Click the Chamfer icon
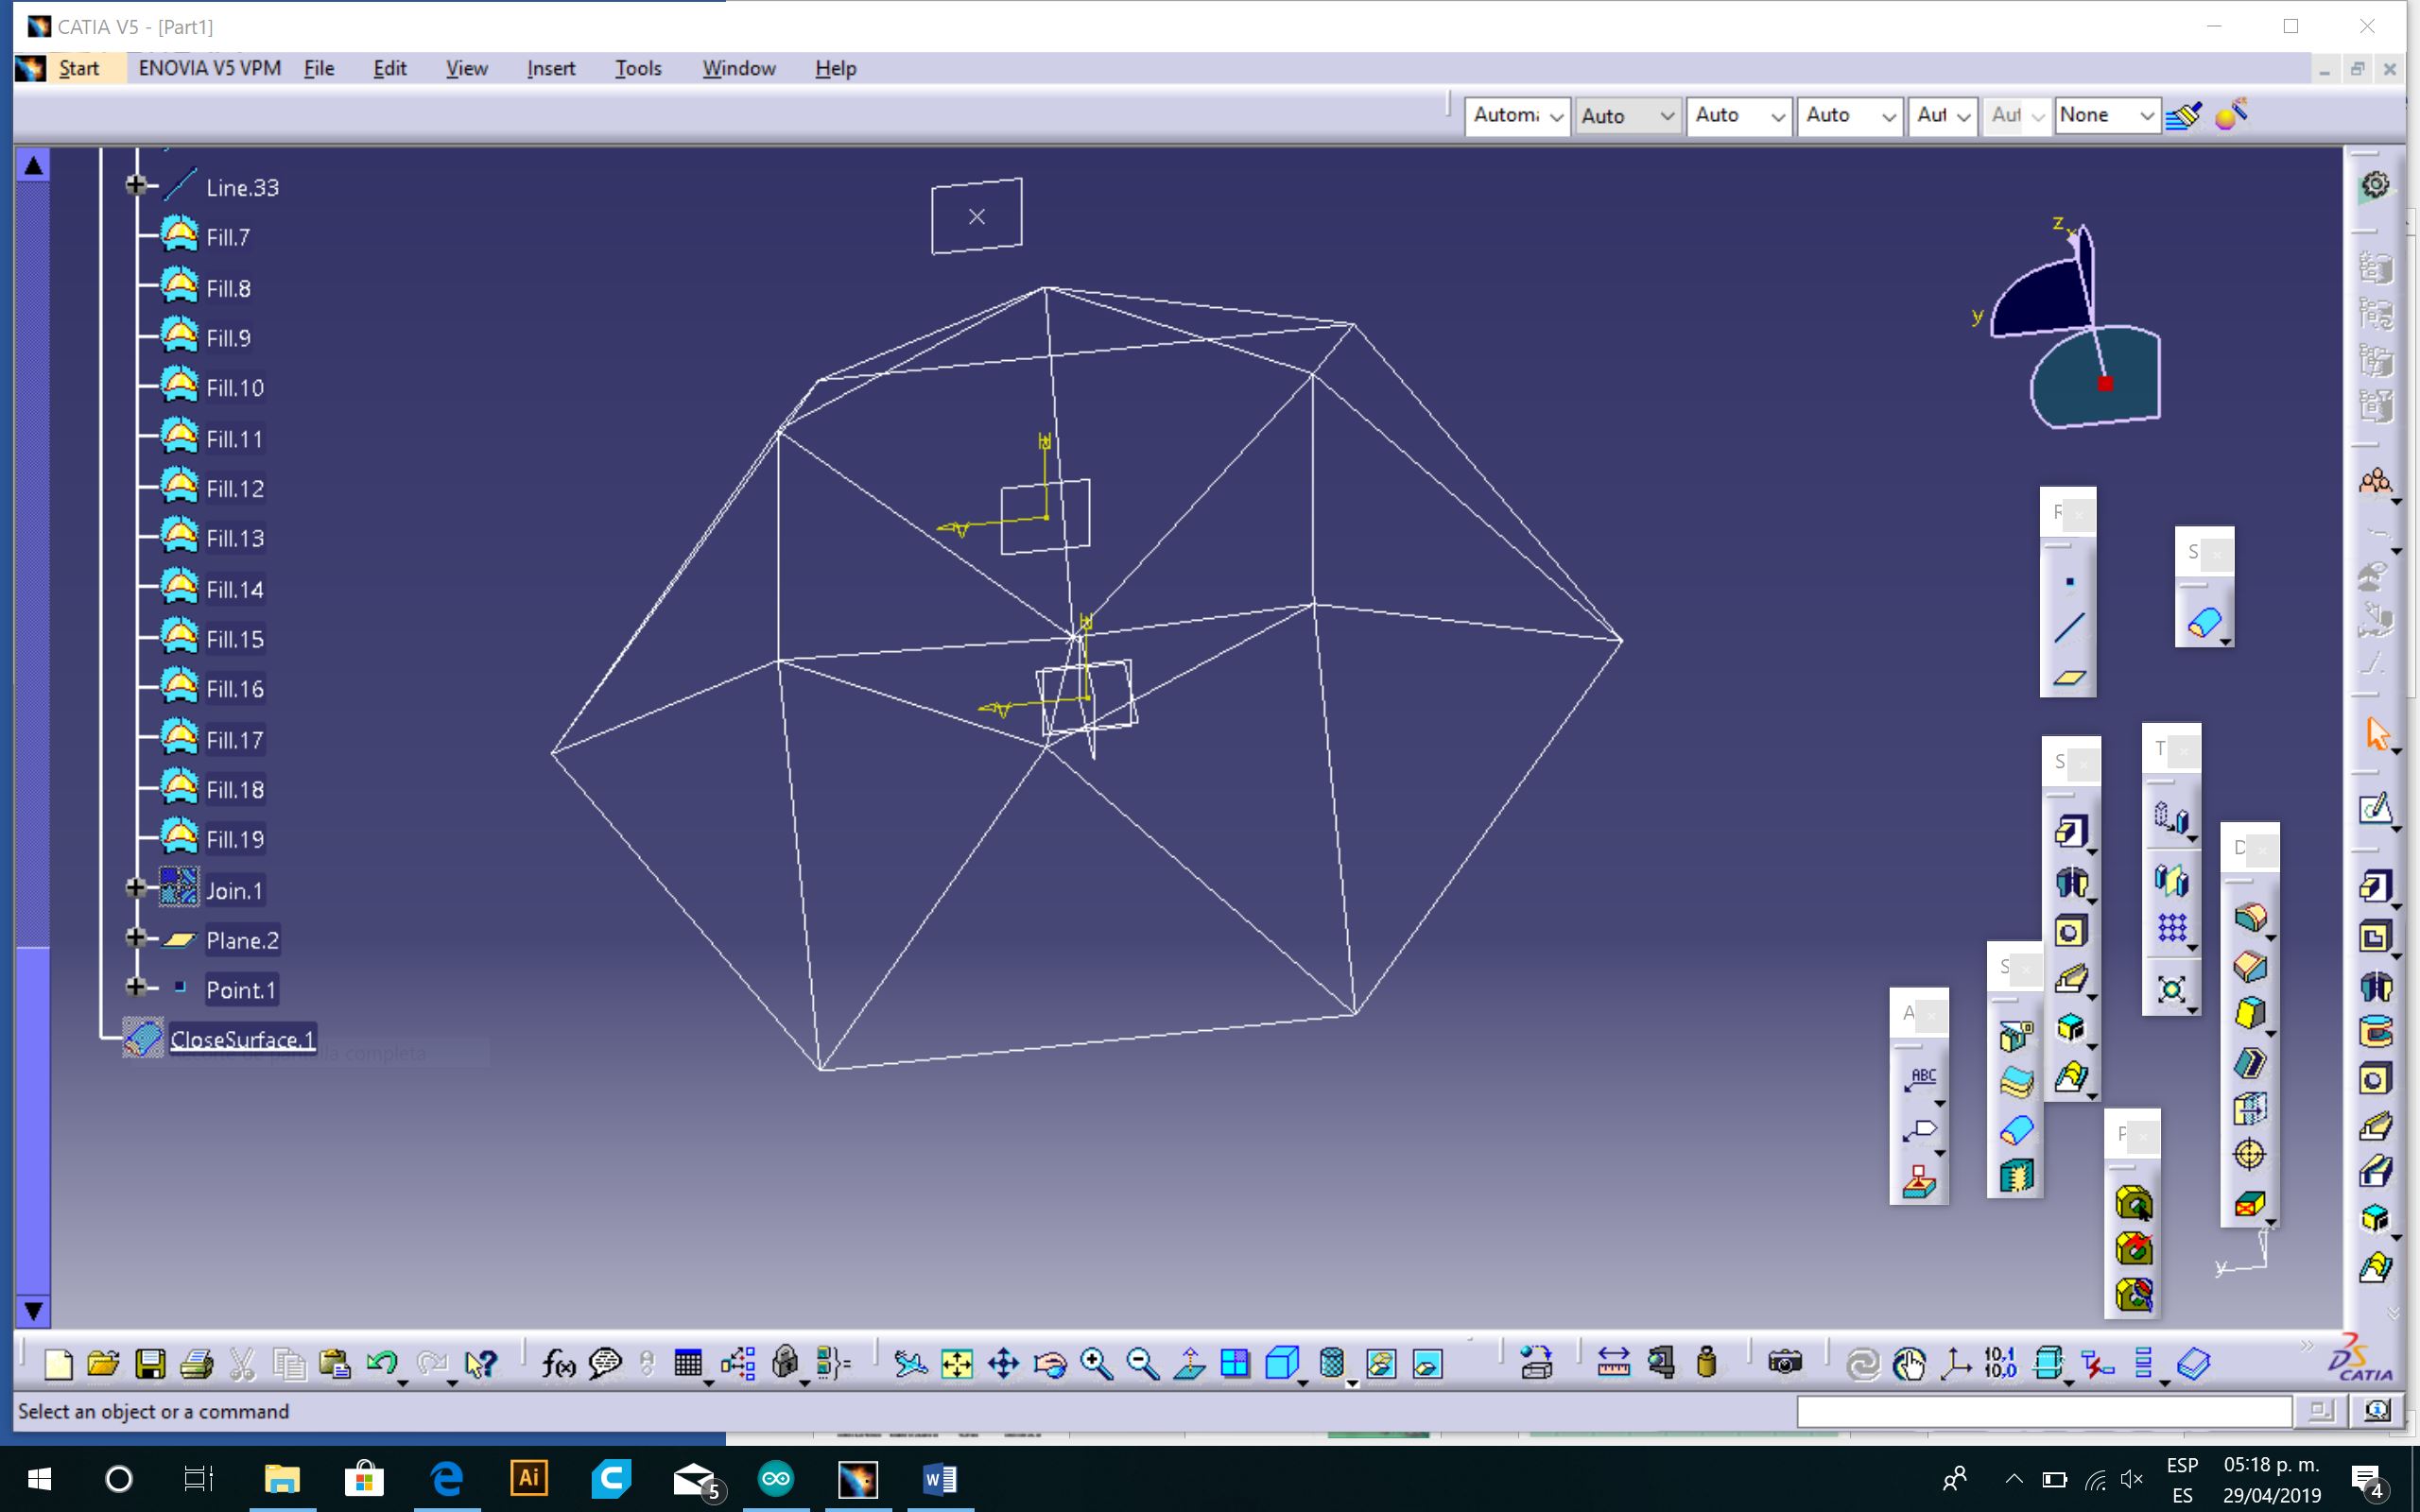2420x1512 pixels. [2250, 966]
